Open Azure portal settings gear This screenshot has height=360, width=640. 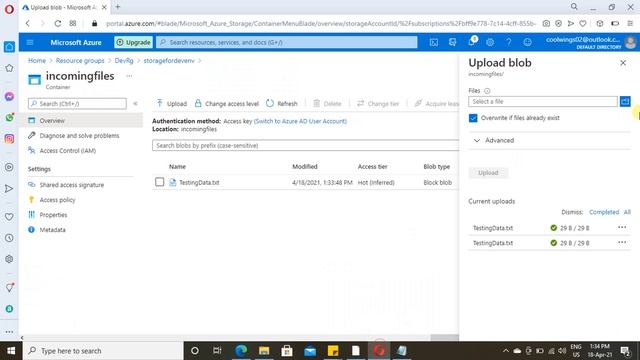490,42
